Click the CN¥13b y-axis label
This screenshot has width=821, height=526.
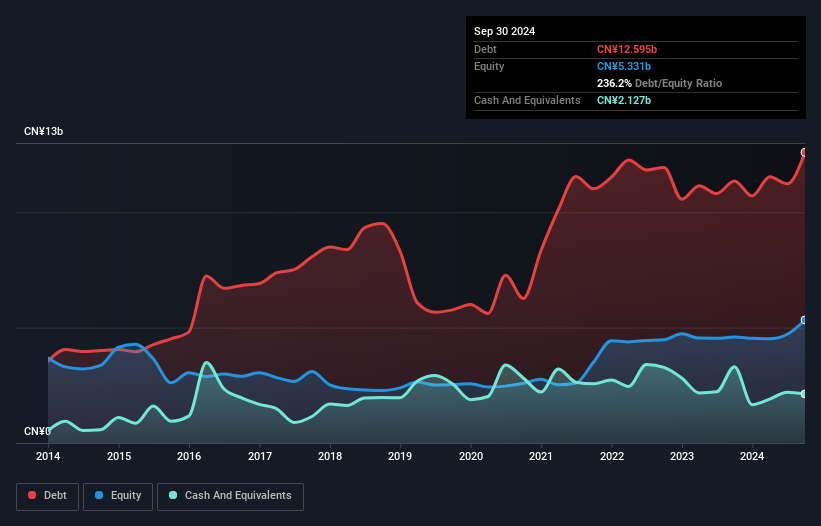click(43, 131)
